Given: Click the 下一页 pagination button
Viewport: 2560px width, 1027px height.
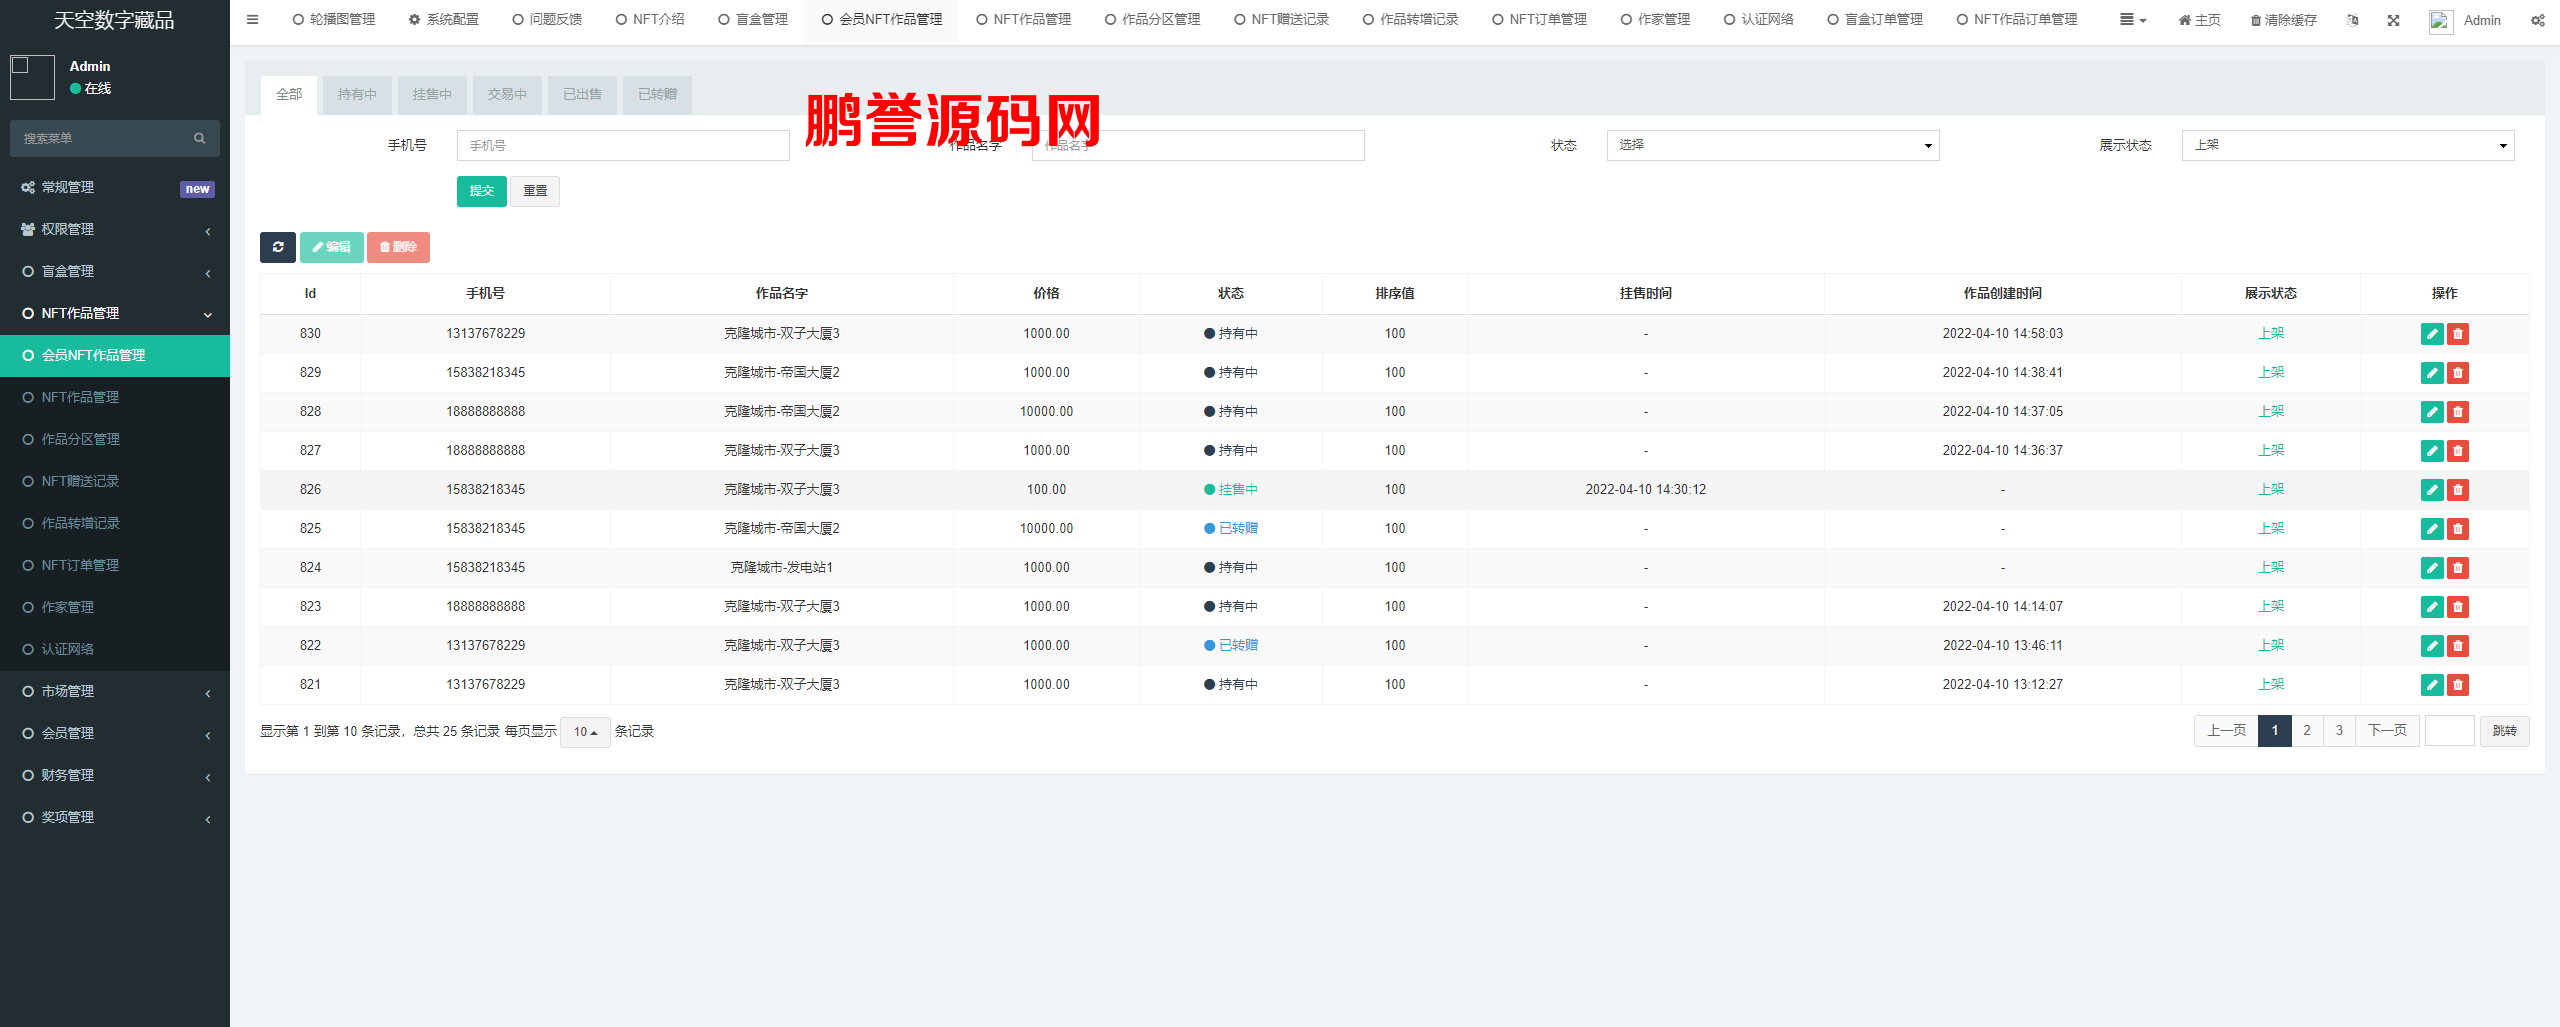Looking at the screenshot, I should (2387, 731).
